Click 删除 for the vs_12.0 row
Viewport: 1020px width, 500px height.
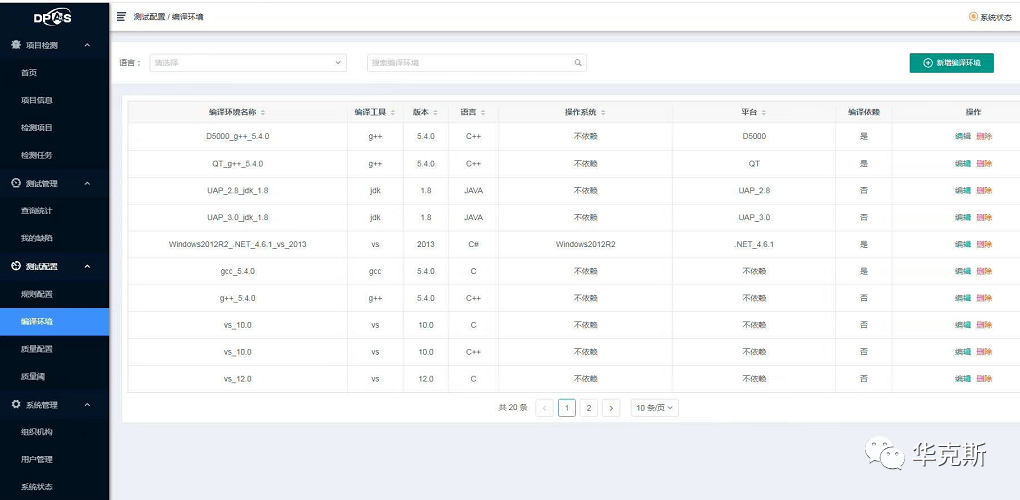pos(984,379)
